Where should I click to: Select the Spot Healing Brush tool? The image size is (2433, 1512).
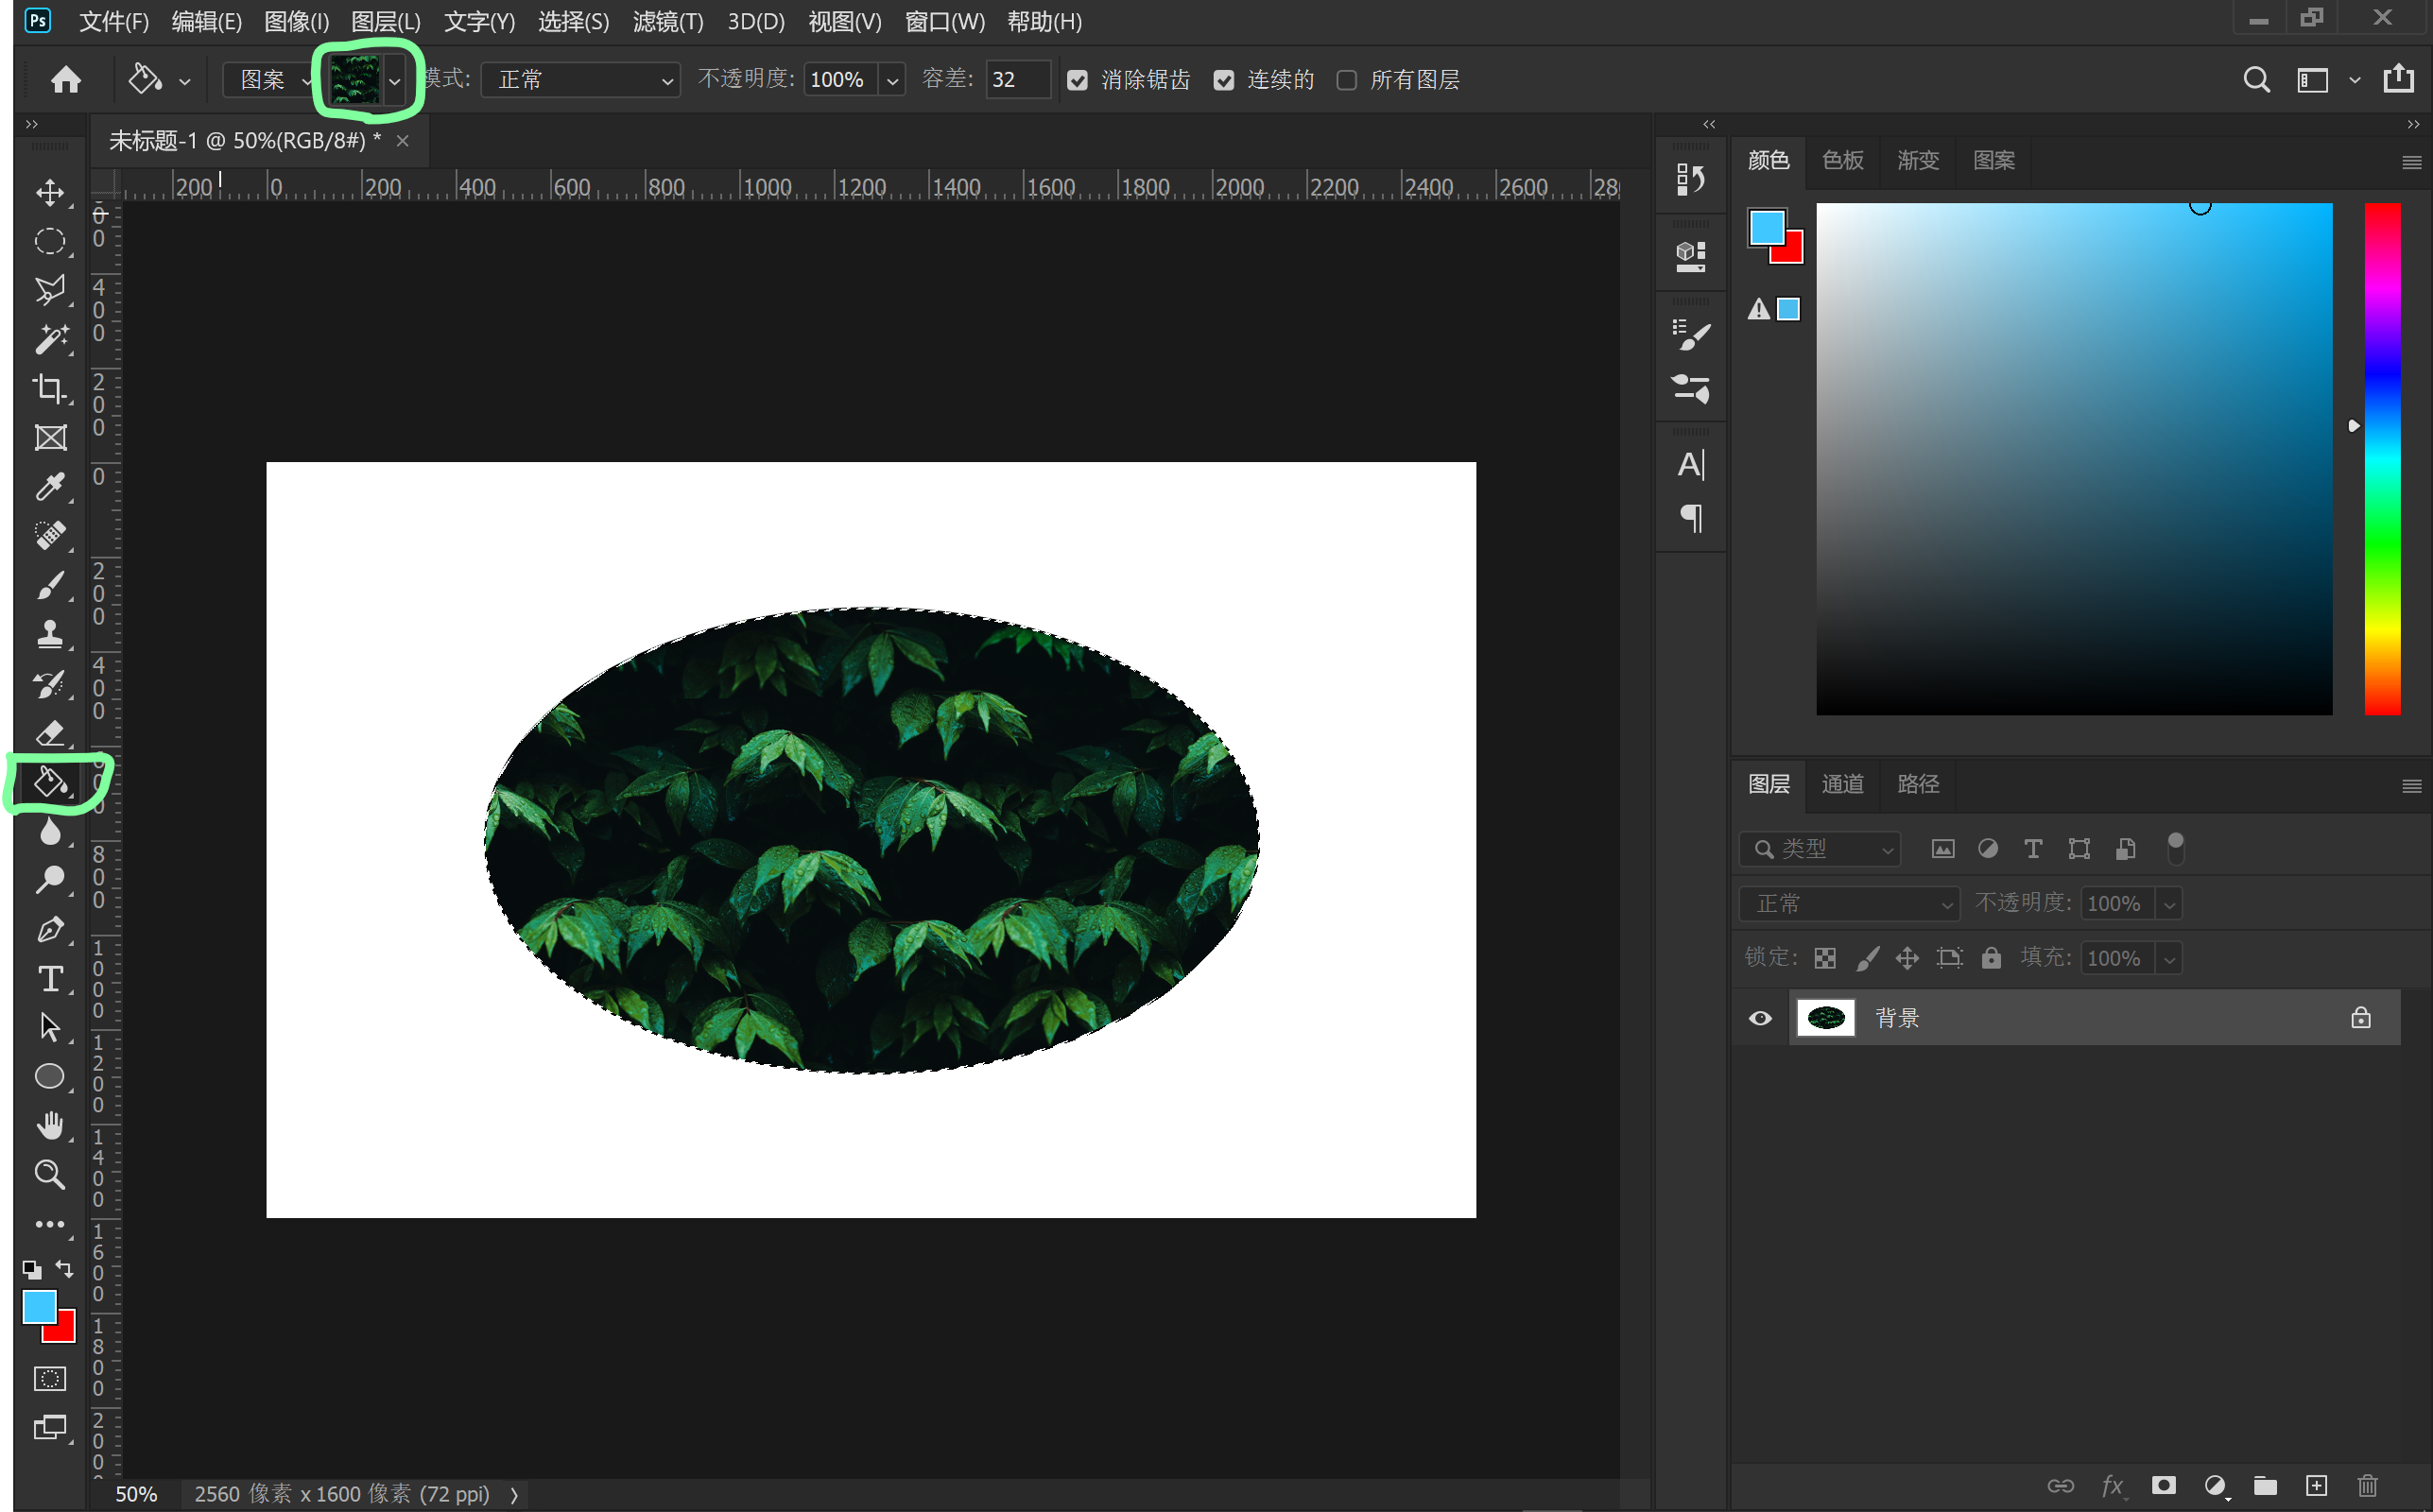point(50,535)
